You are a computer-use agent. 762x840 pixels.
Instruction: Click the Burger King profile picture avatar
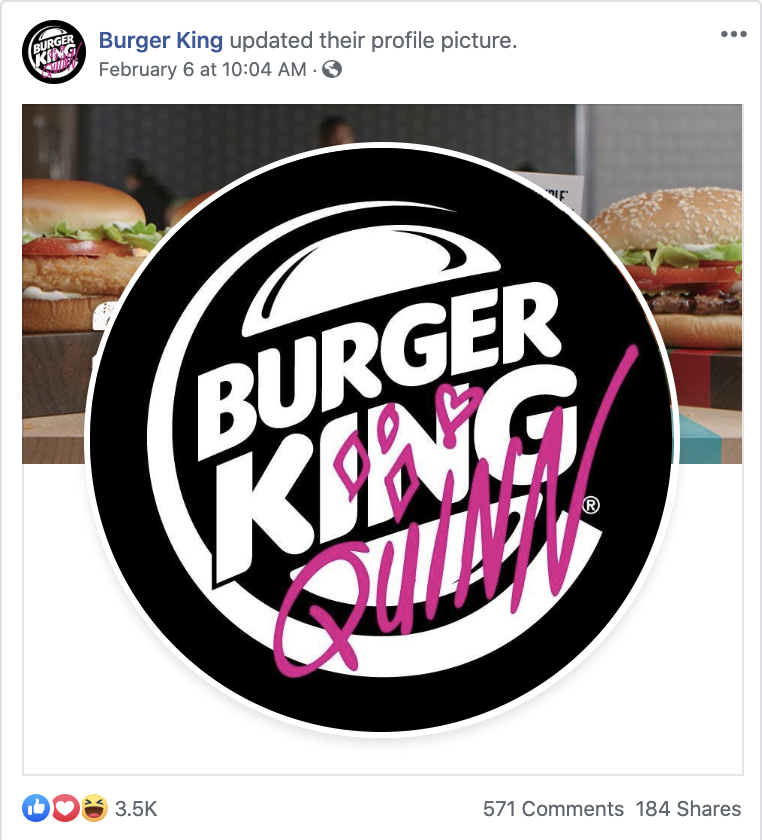(x=54, y=52)
